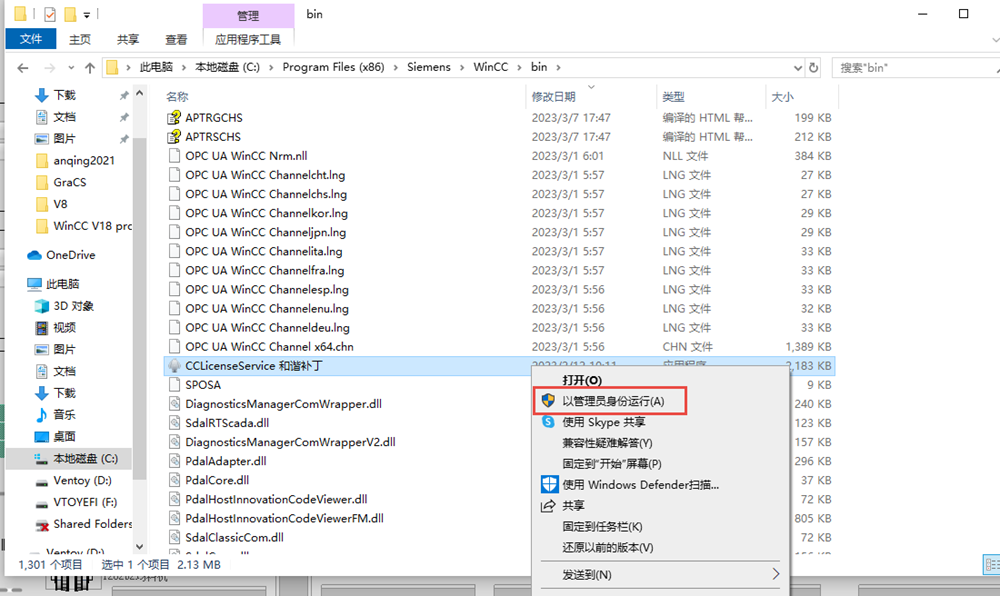Select the 音乐 music note icon
Image resolution: width=1000 pixels, height=596 pixels.
(x=41, y=414)
